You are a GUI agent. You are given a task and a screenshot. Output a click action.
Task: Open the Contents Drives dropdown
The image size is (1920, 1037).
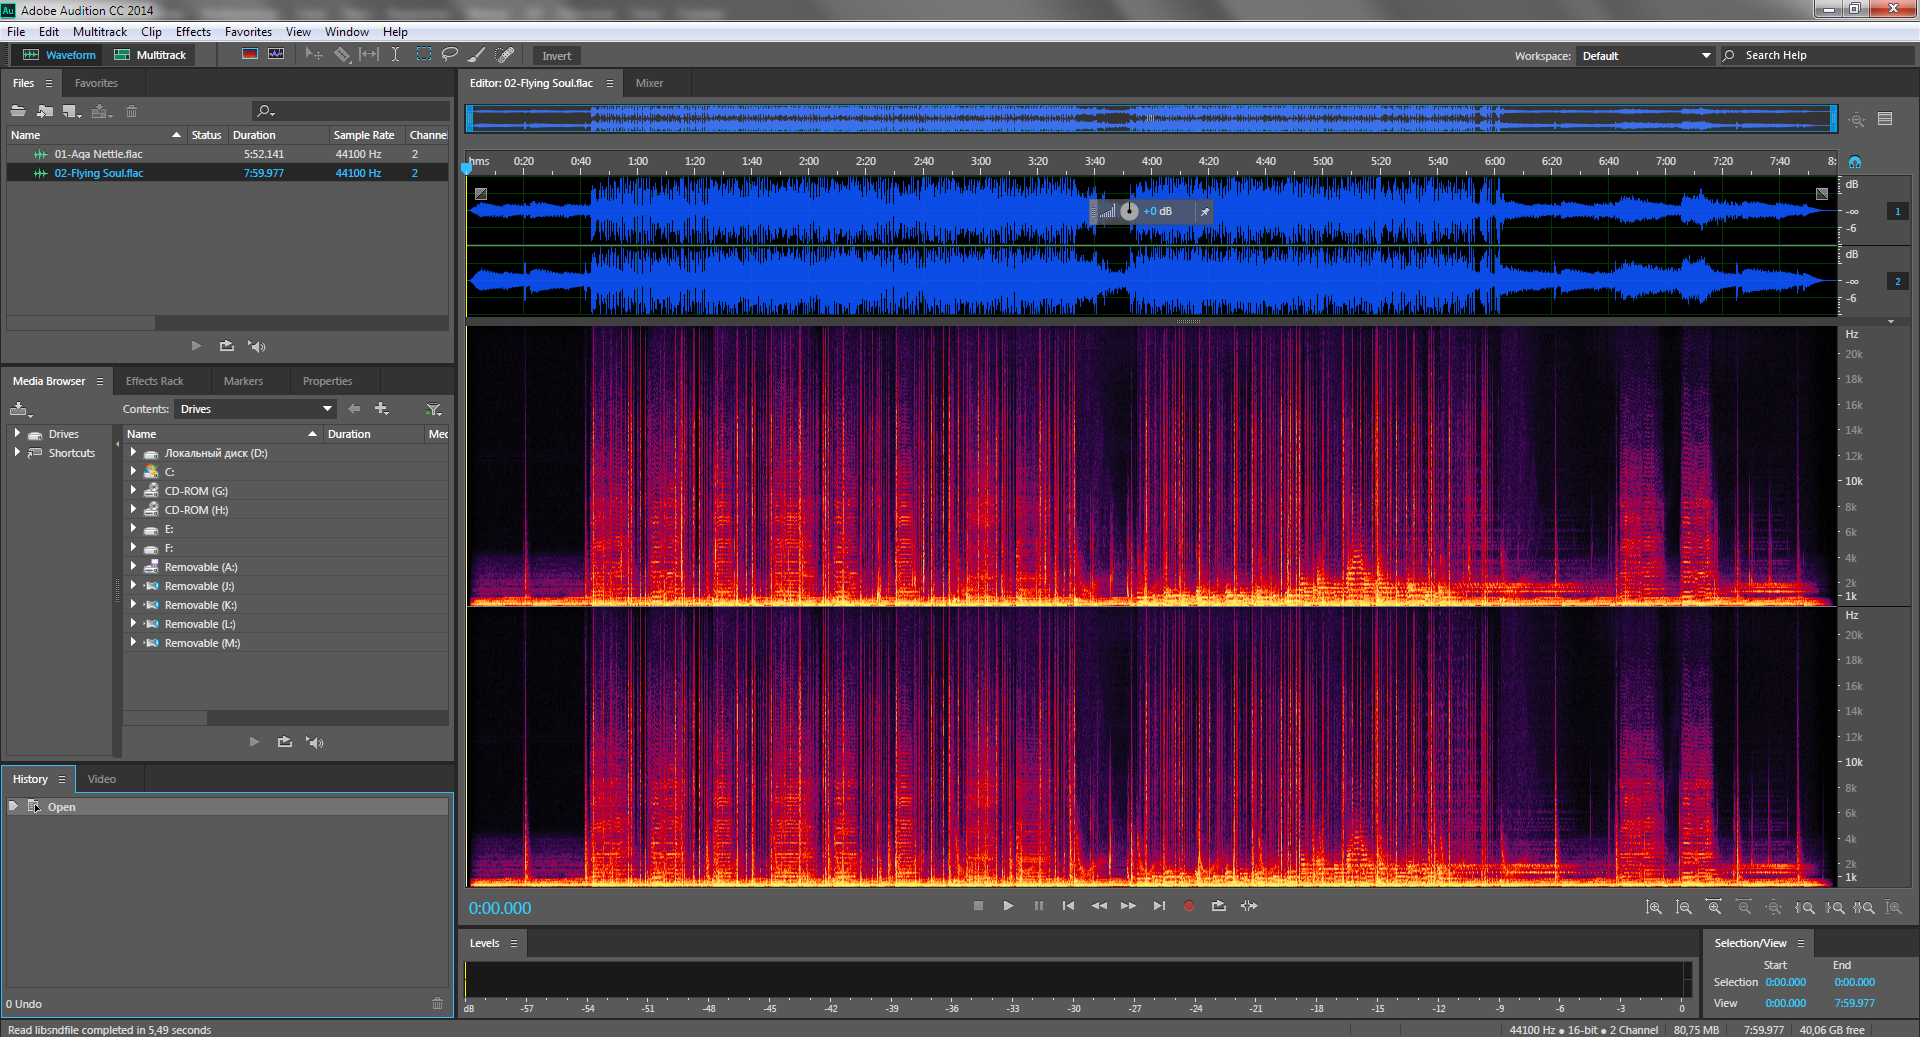coord(255,409)
